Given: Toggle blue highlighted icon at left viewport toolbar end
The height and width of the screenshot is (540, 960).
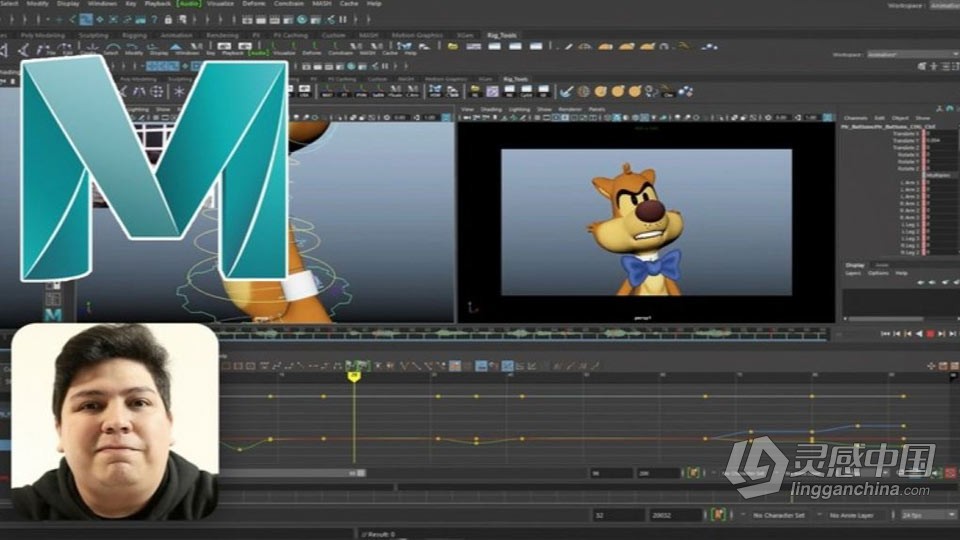Looking at the screenshot, I should click(446, 117).
